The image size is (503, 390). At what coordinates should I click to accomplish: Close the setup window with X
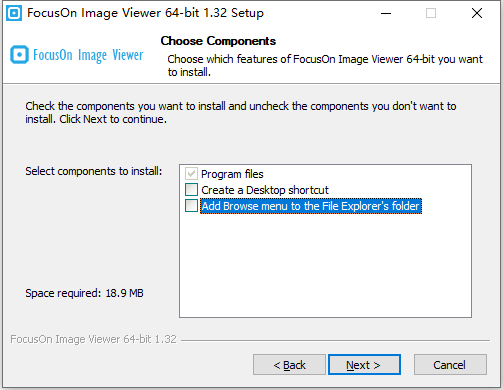coord(477,13)
